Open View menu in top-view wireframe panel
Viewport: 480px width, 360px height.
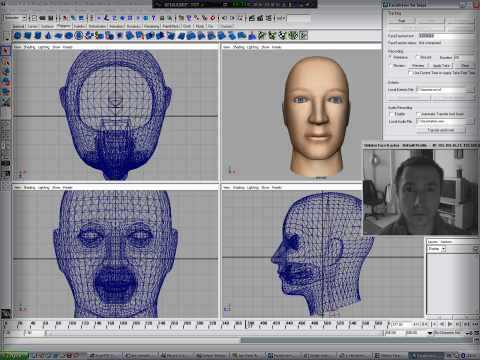17,47
